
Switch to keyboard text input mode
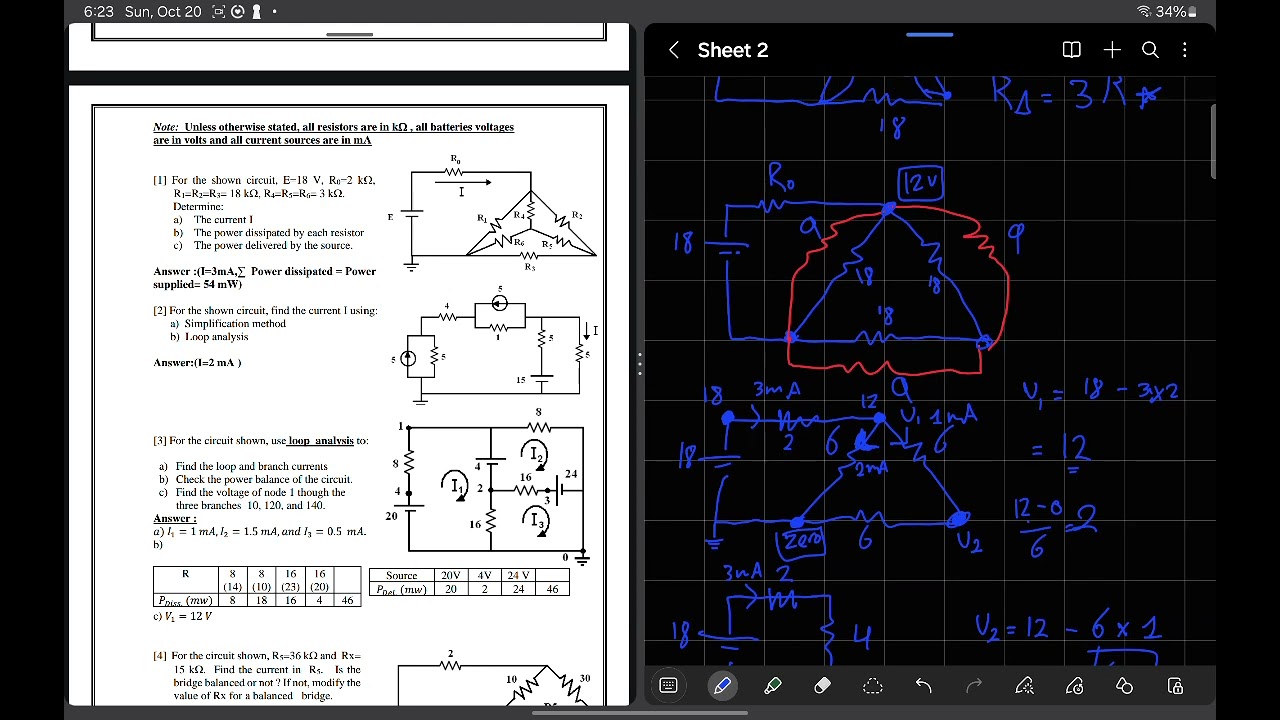point(669,685)
